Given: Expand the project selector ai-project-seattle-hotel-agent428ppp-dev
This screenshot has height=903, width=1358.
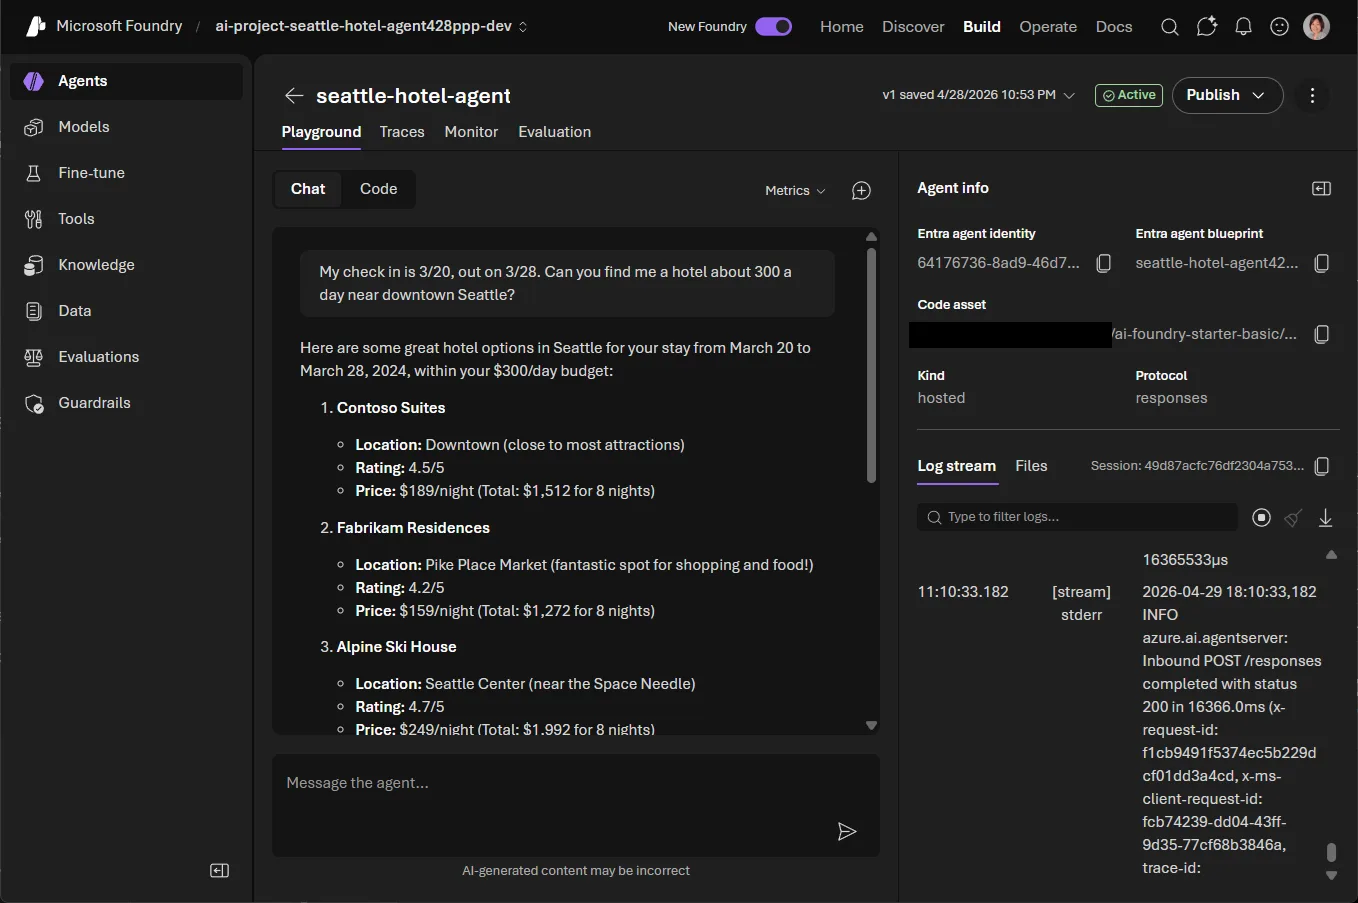Looking at the screenshot, I should pos(371,26).
